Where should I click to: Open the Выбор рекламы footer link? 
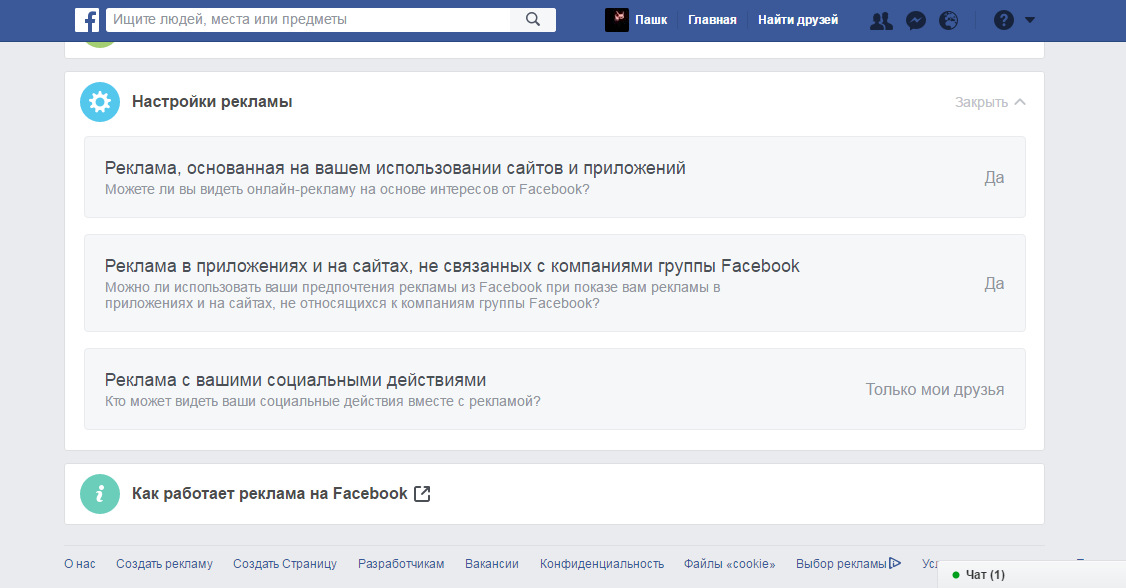[841, 564]
